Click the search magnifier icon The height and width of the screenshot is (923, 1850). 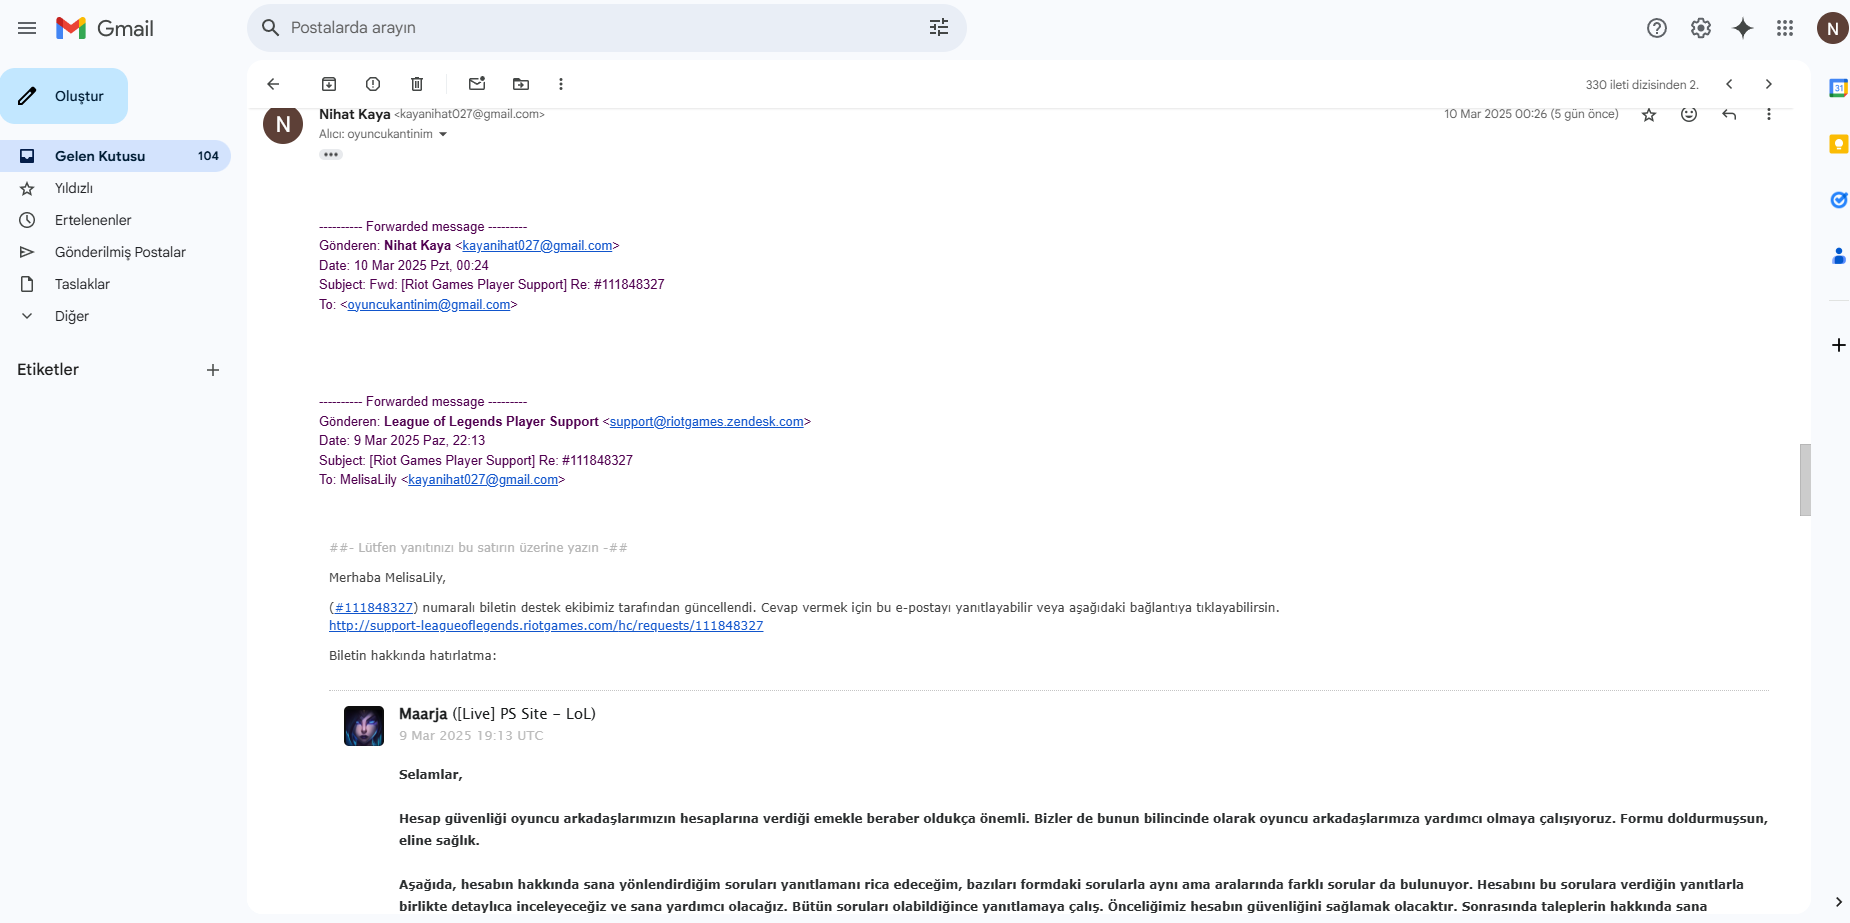270,28
